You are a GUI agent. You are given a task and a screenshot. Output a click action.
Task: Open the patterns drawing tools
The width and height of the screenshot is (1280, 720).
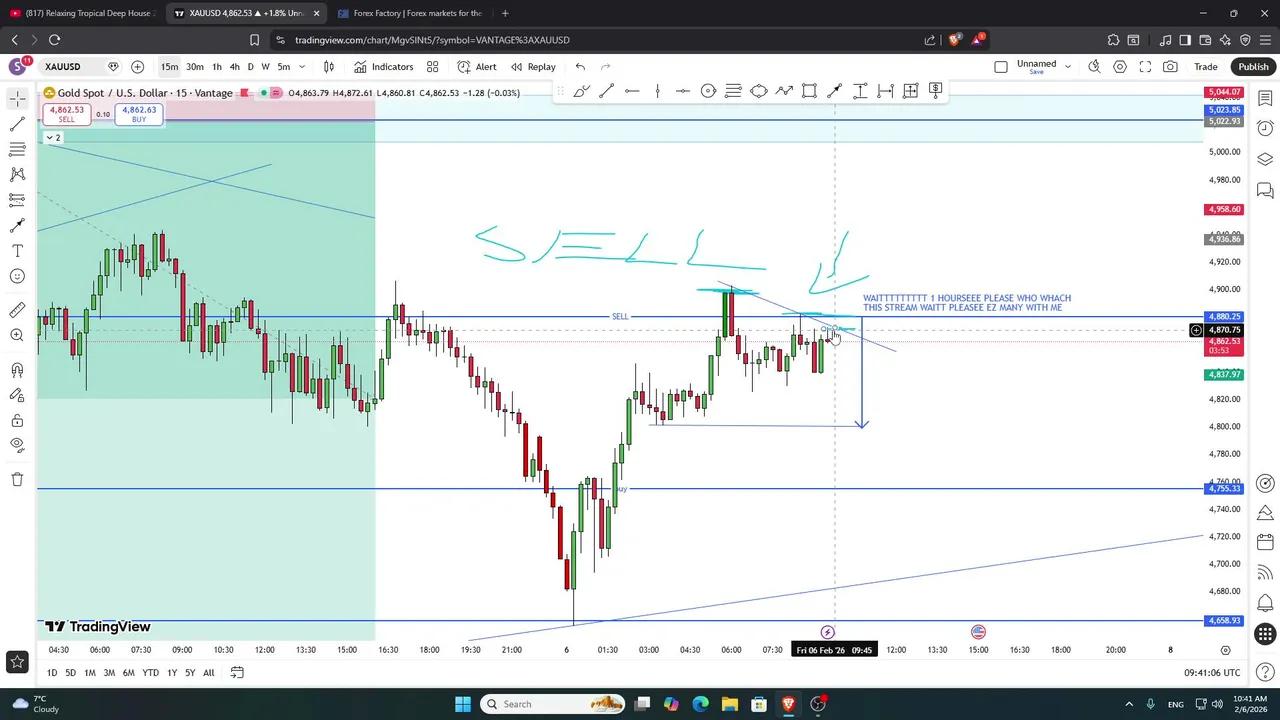17,175
